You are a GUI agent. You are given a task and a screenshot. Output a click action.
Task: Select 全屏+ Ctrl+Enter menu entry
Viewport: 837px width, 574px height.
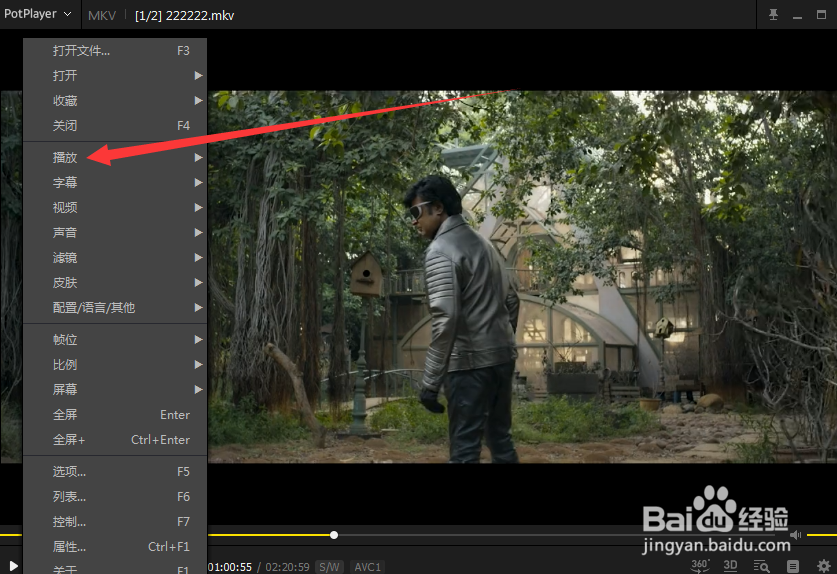[x=115, y=439]
